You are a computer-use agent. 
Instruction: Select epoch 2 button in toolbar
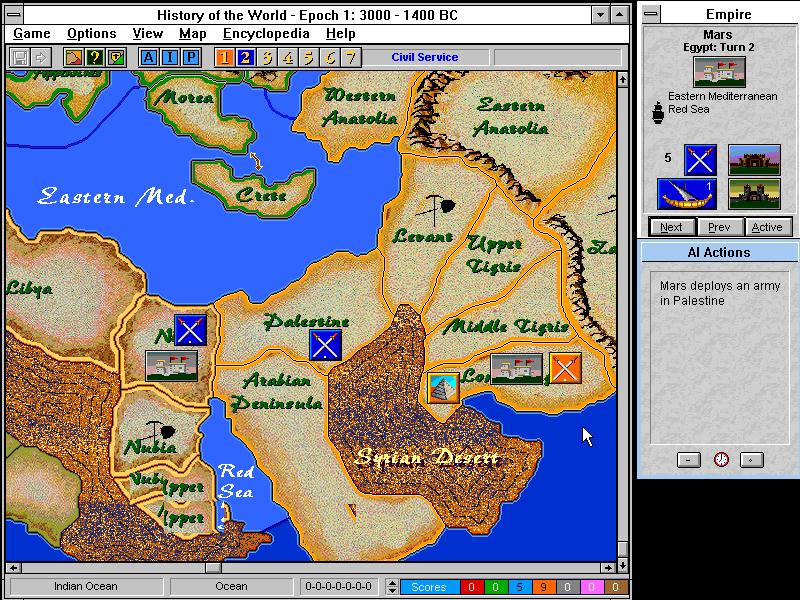245,57
